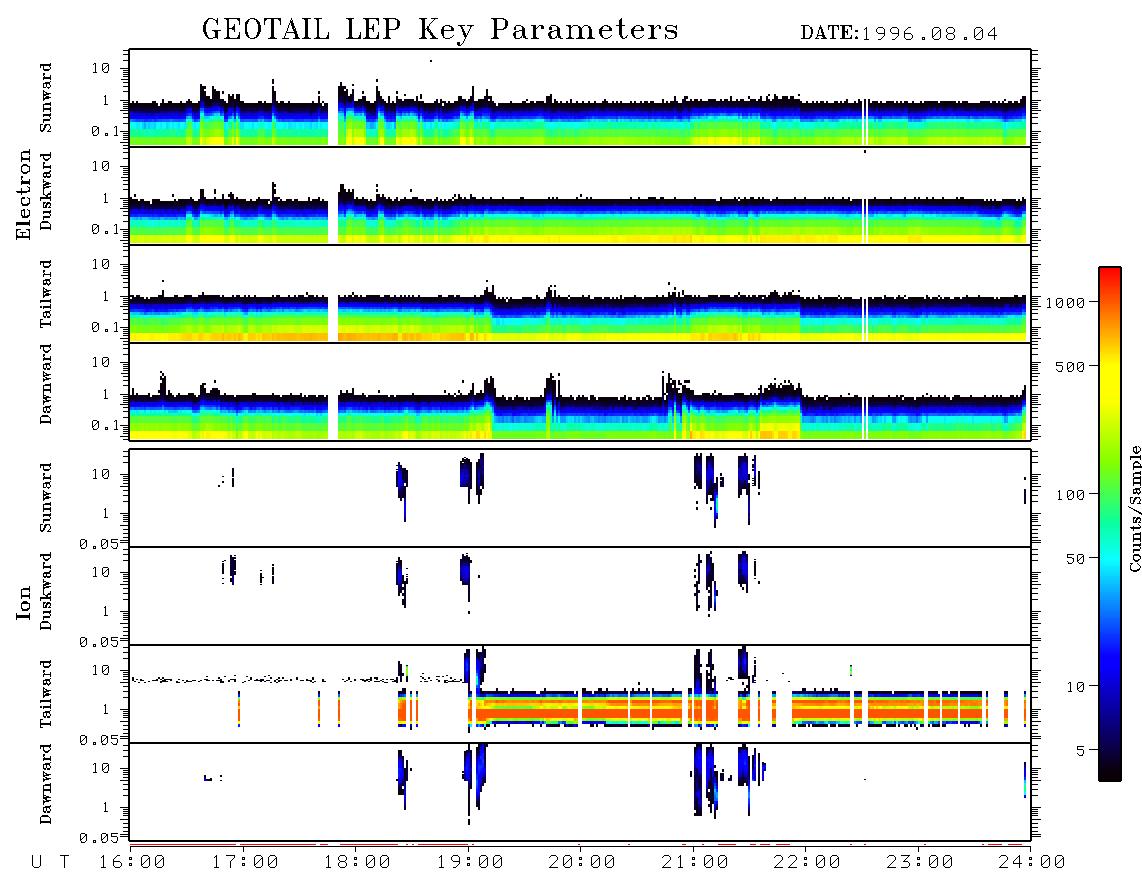Click the 19:00 time tick label
Screen dimensions: 1142x880
470,862
